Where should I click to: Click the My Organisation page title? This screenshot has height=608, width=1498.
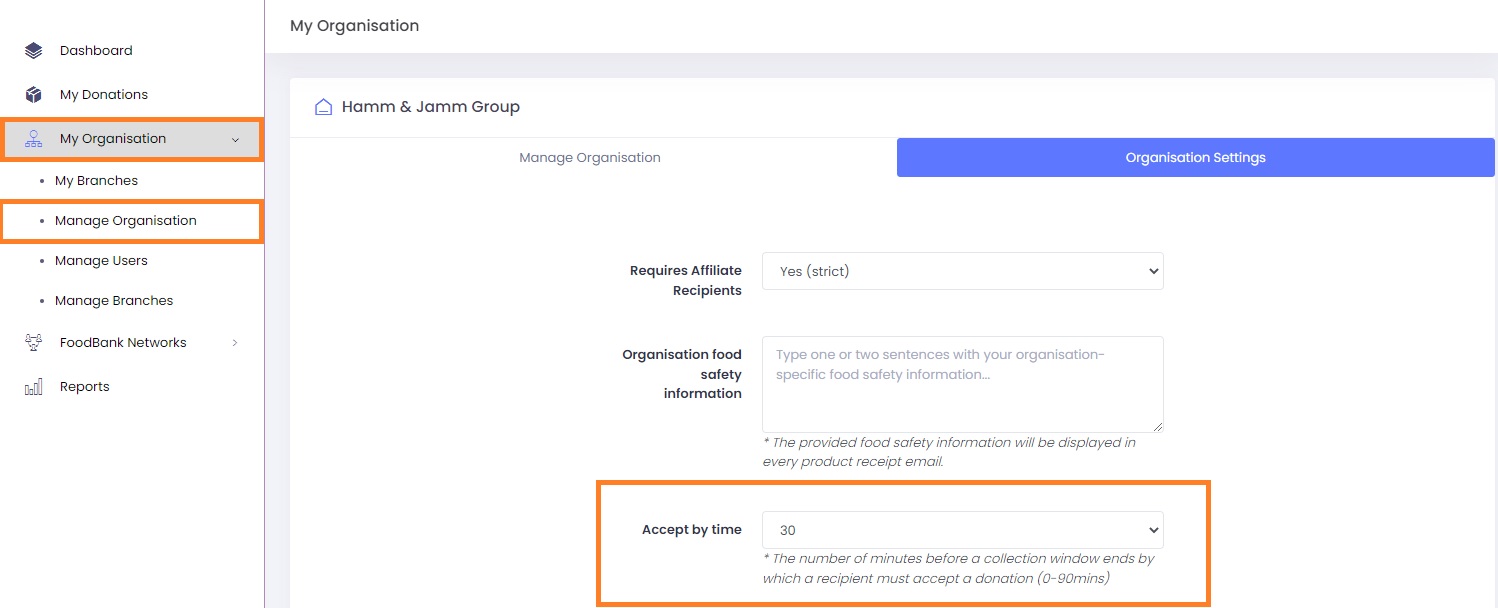click(354, 26)
